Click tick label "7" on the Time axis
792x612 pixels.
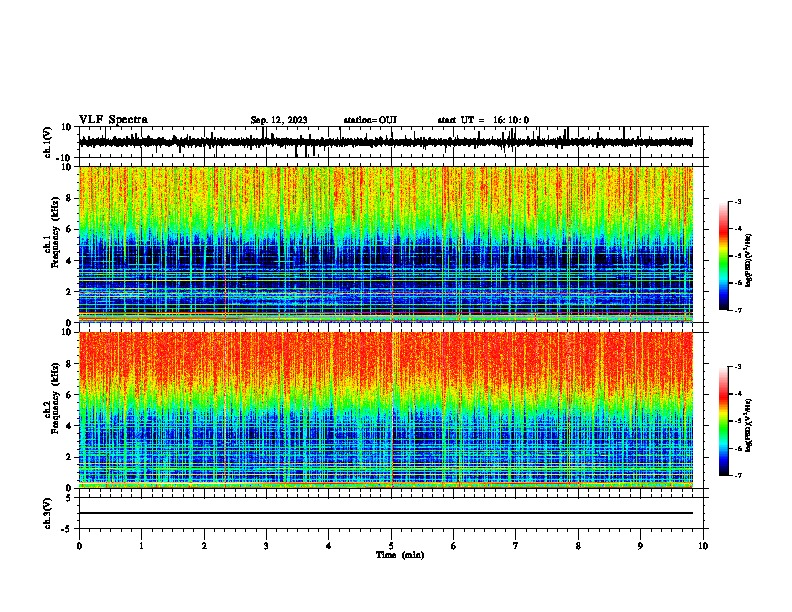[x=516, y=546]
